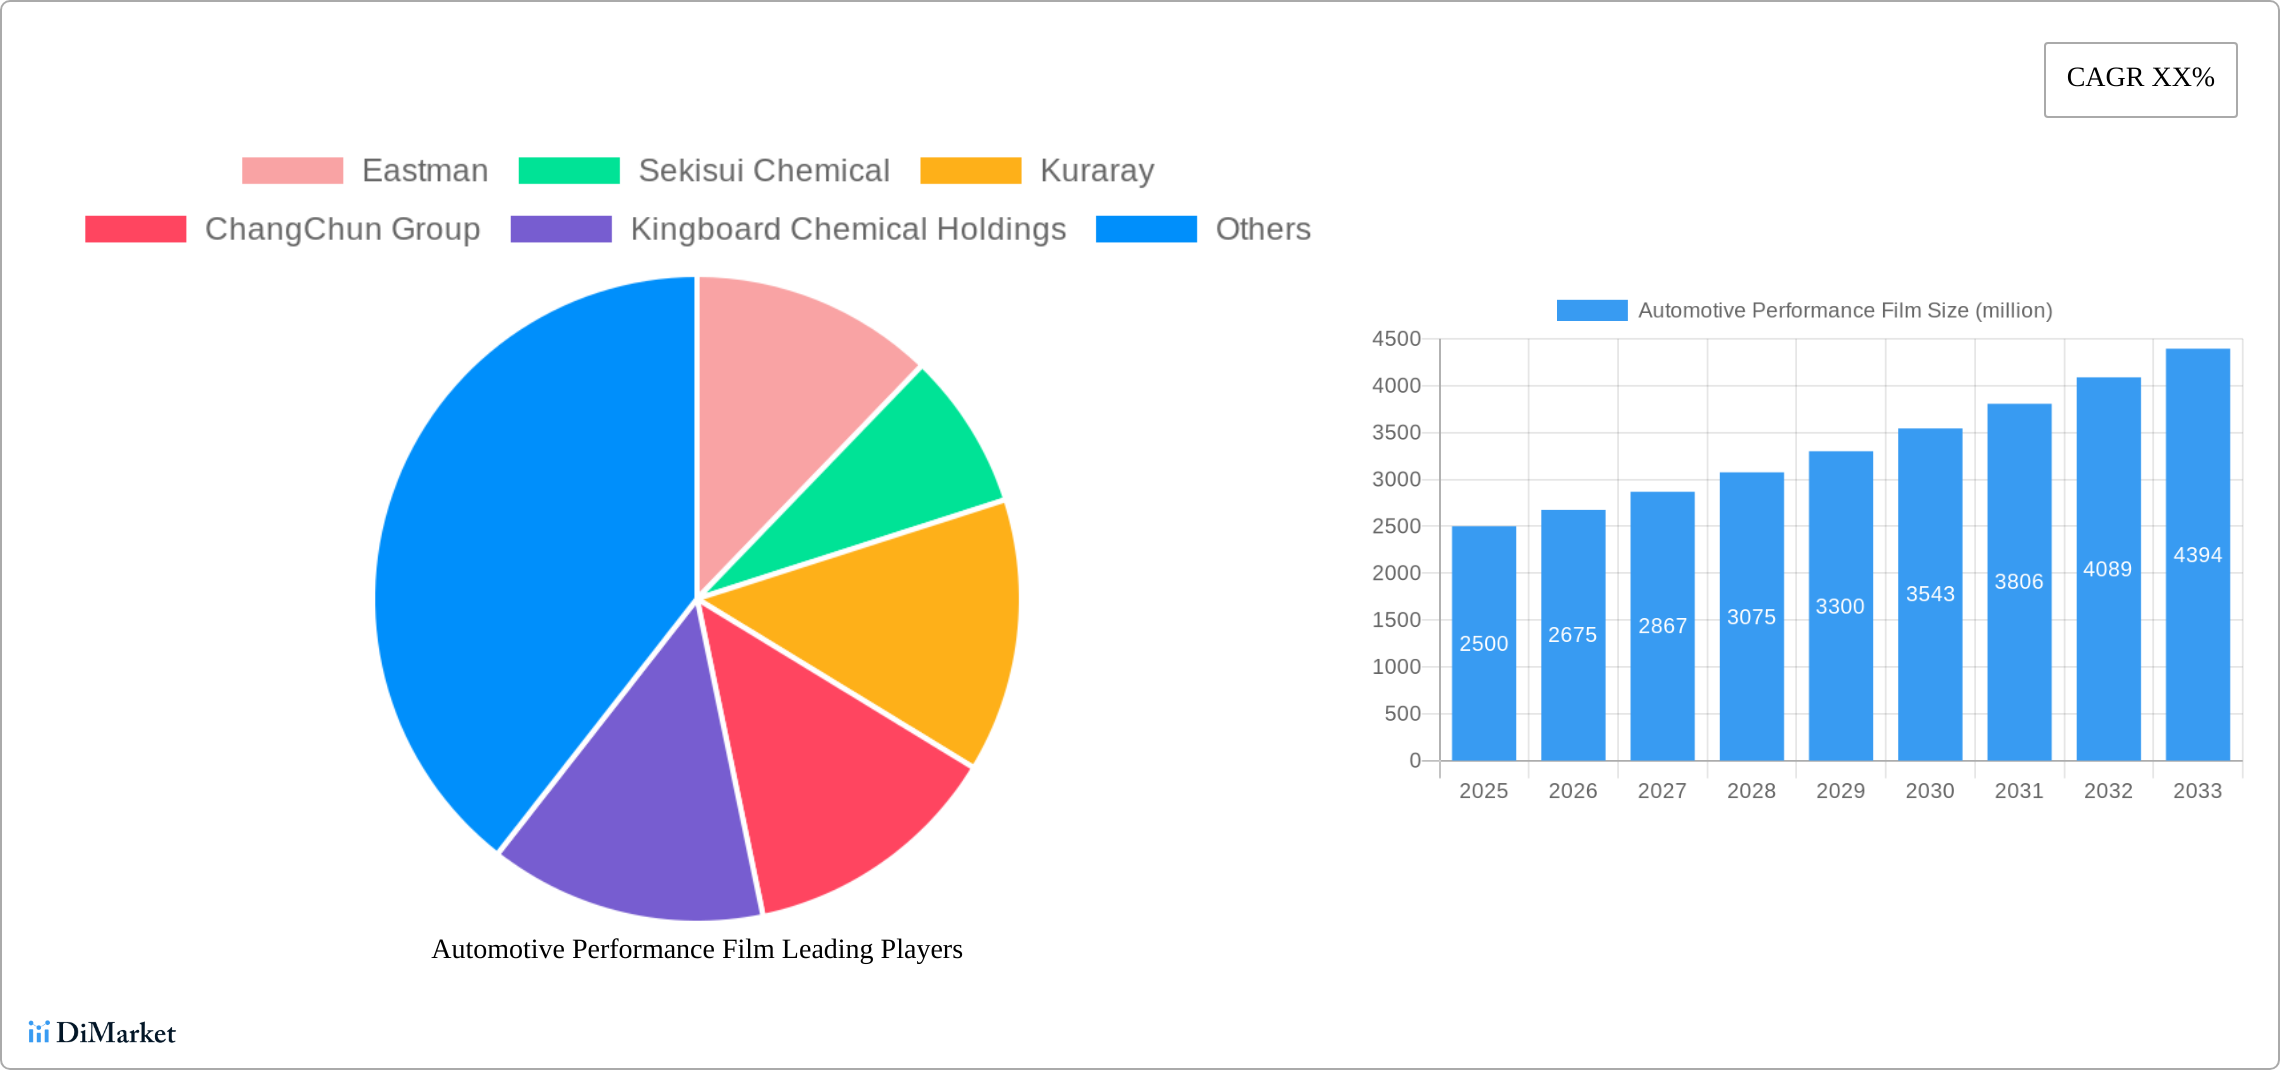Toggle the Others series visibility in legend
Image resolution: width=2280 pixels, height=1070 pixels.
coord(1262,229)
